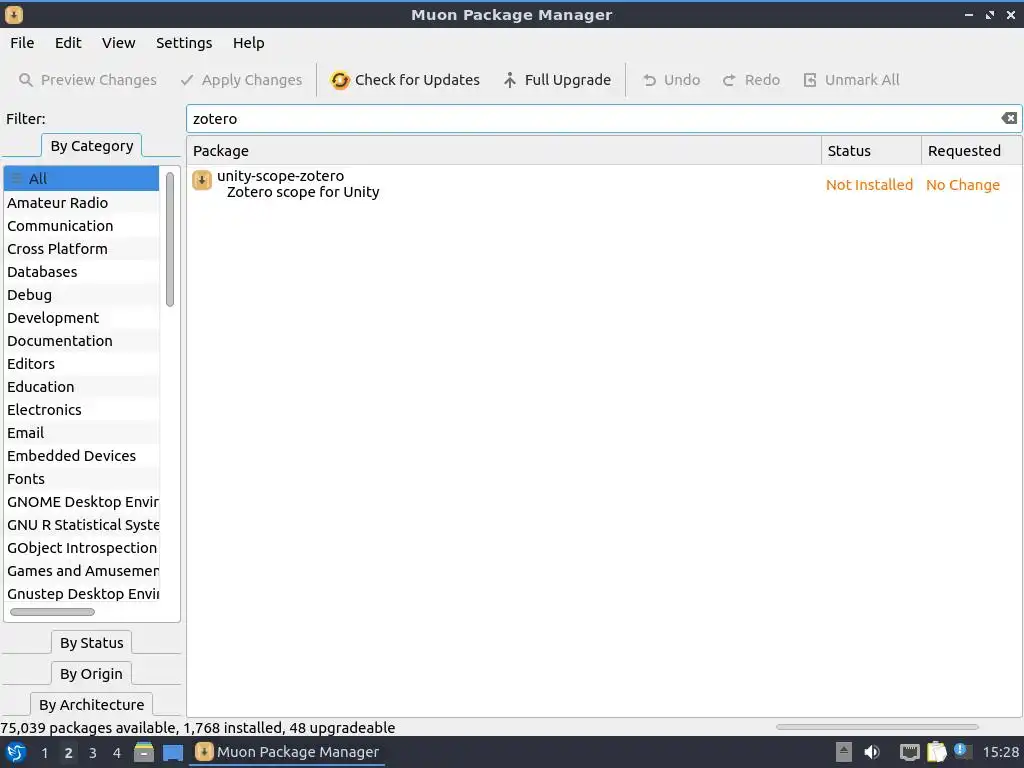This screenshot has height=768, width=1024.
Task: Select the Education category
Action: (82, 387)
